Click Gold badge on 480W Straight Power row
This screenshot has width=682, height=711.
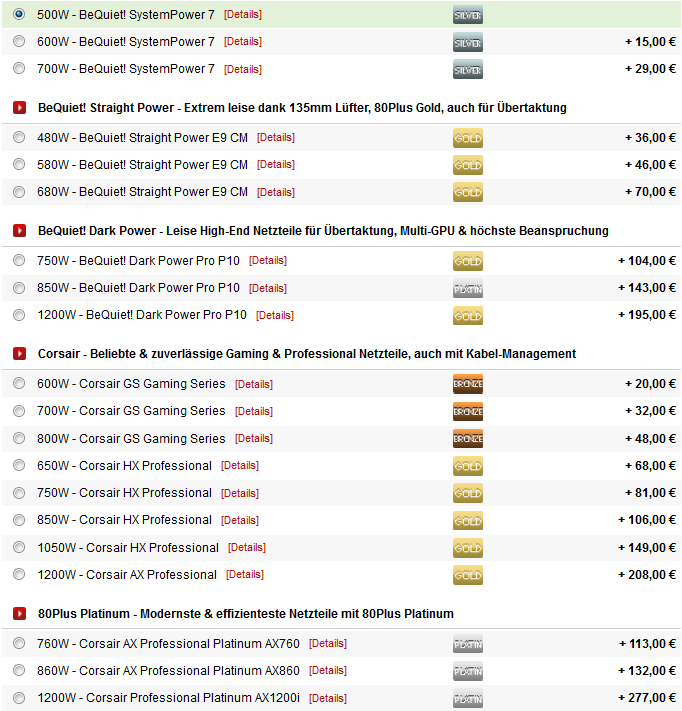468,138
